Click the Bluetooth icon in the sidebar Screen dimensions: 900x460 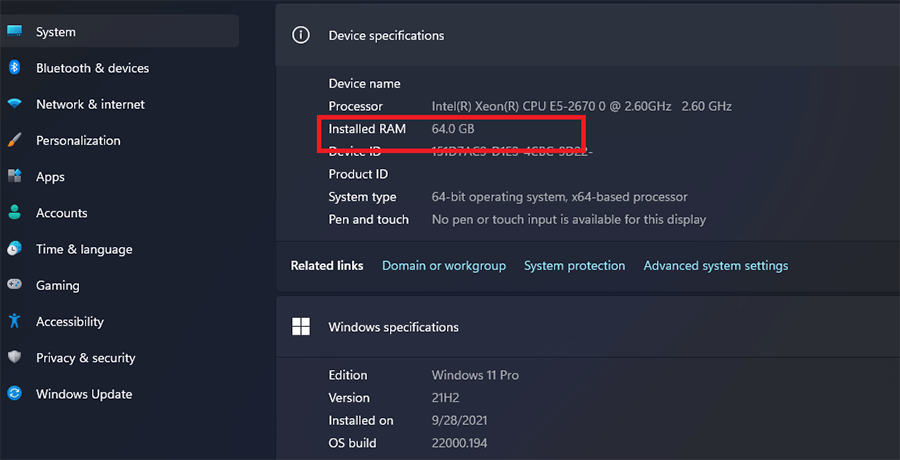[x=14, y=68]
